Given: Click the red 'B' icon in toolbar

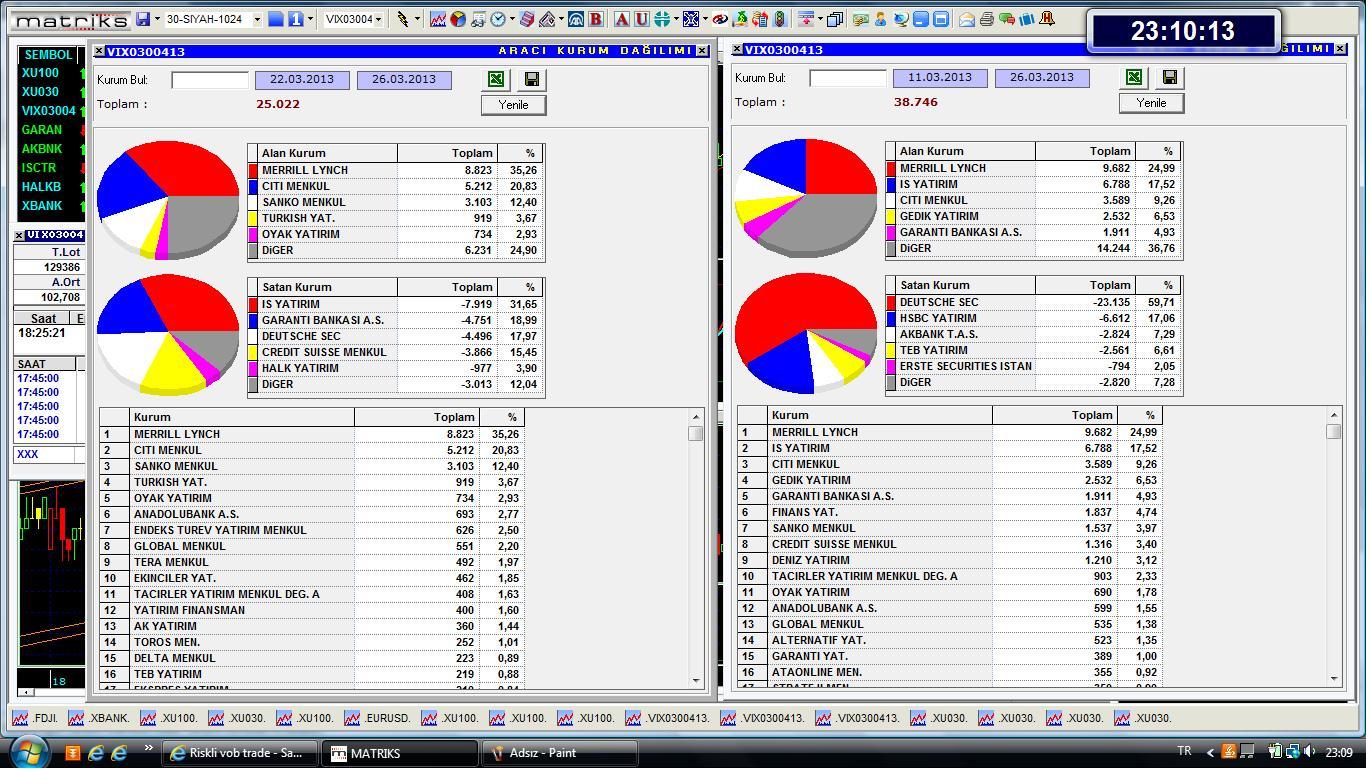Looking at the screenshot, I should (596, 19).
